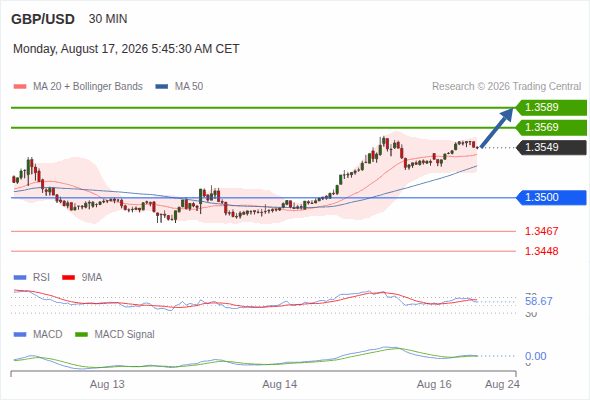Viewport: 590px width, 400px height.
Task: Click the Aug 13 date on the timeline
Action: click(107, 385)
